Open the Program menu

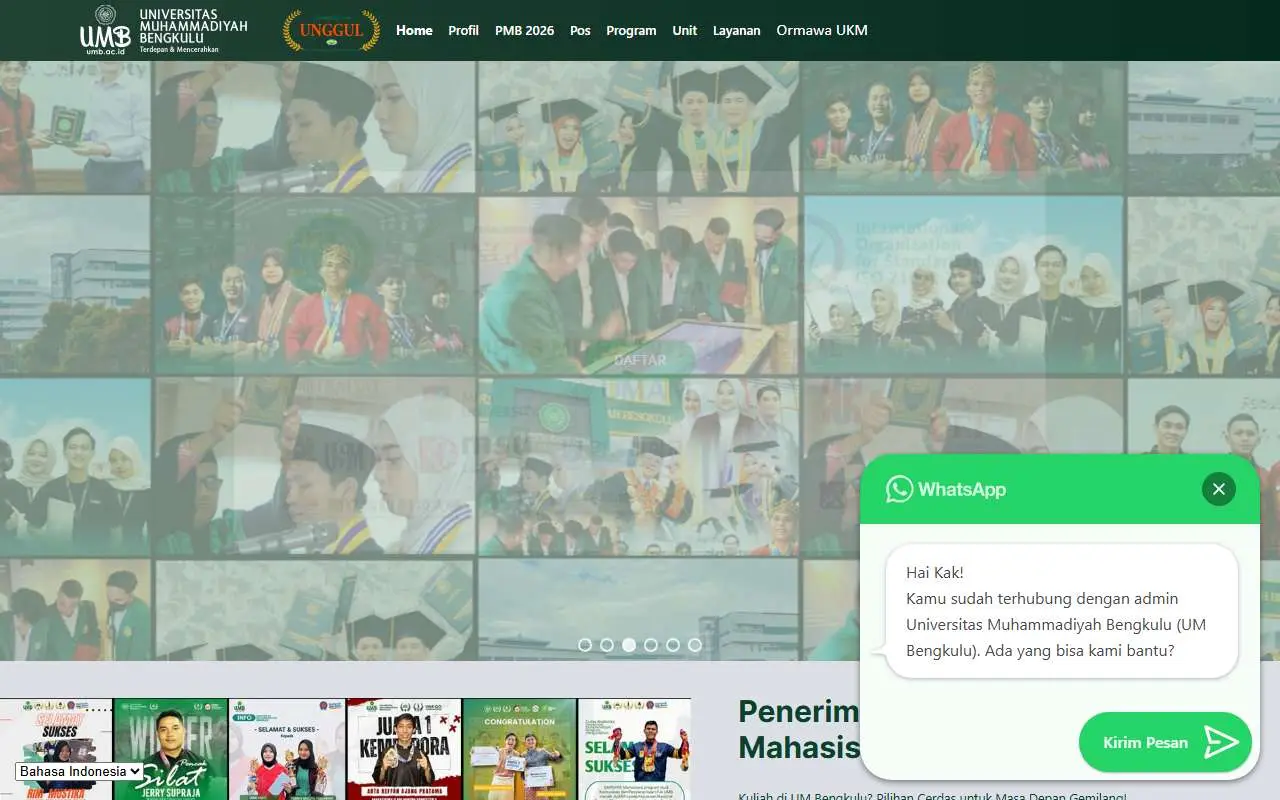[631, 30]
